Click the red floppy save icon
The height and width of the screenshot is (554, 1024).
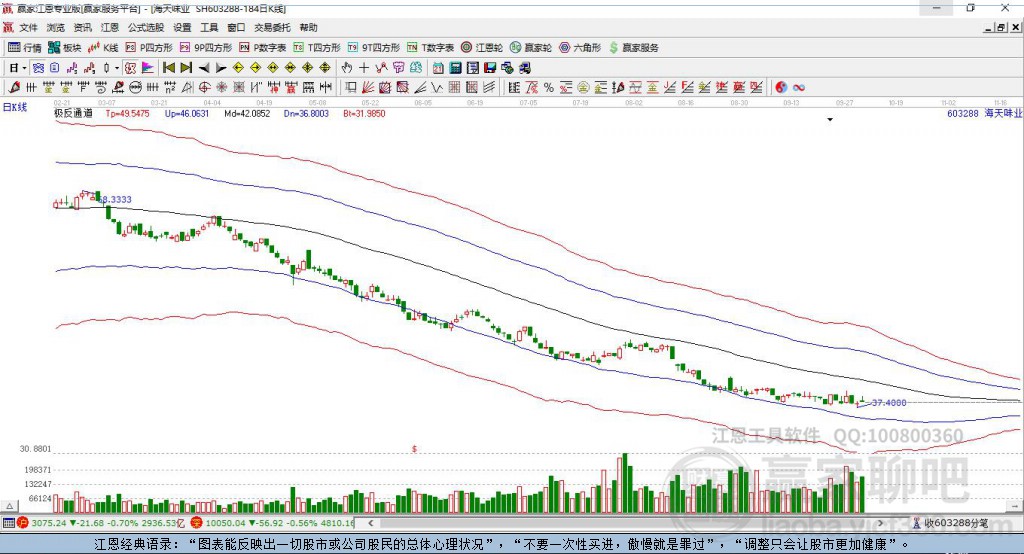[x=490, y=68]
